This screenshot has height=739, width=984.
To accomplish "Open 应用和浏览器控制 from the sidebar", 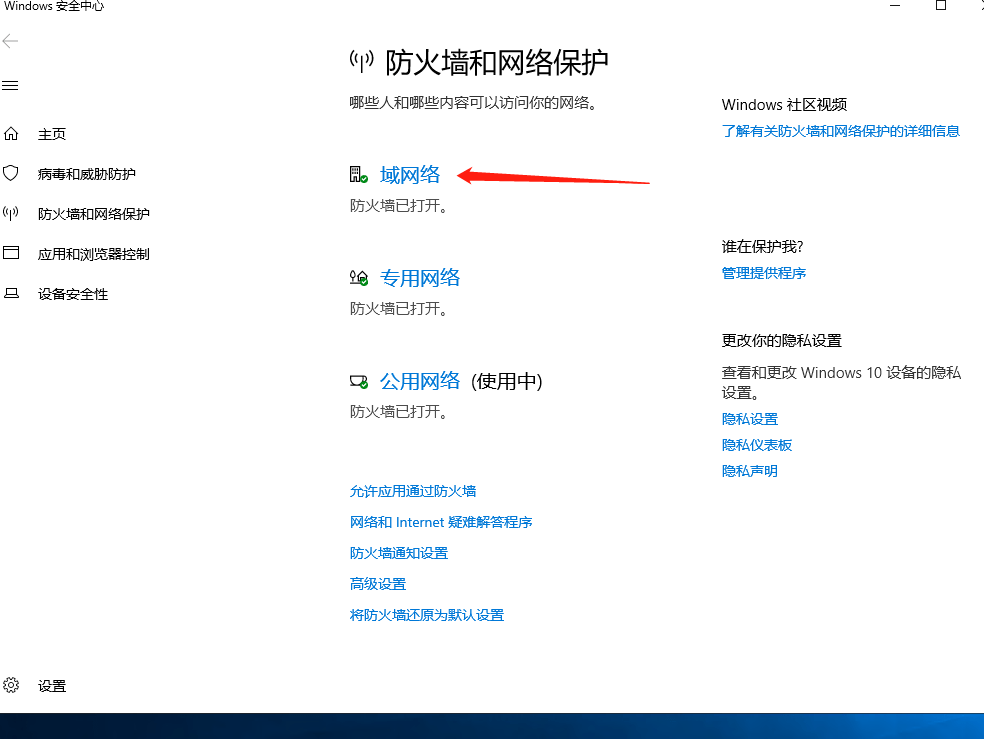I will pos(10,253).
